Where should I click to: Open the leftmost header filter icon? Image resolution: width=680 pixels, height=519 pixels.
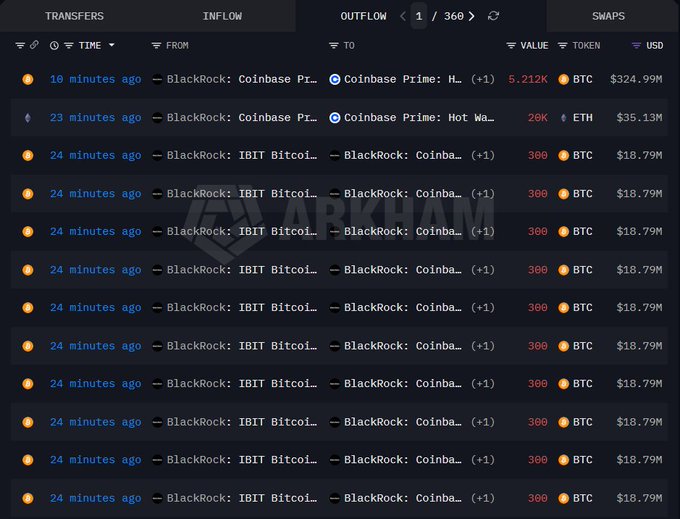click(20, 46)
